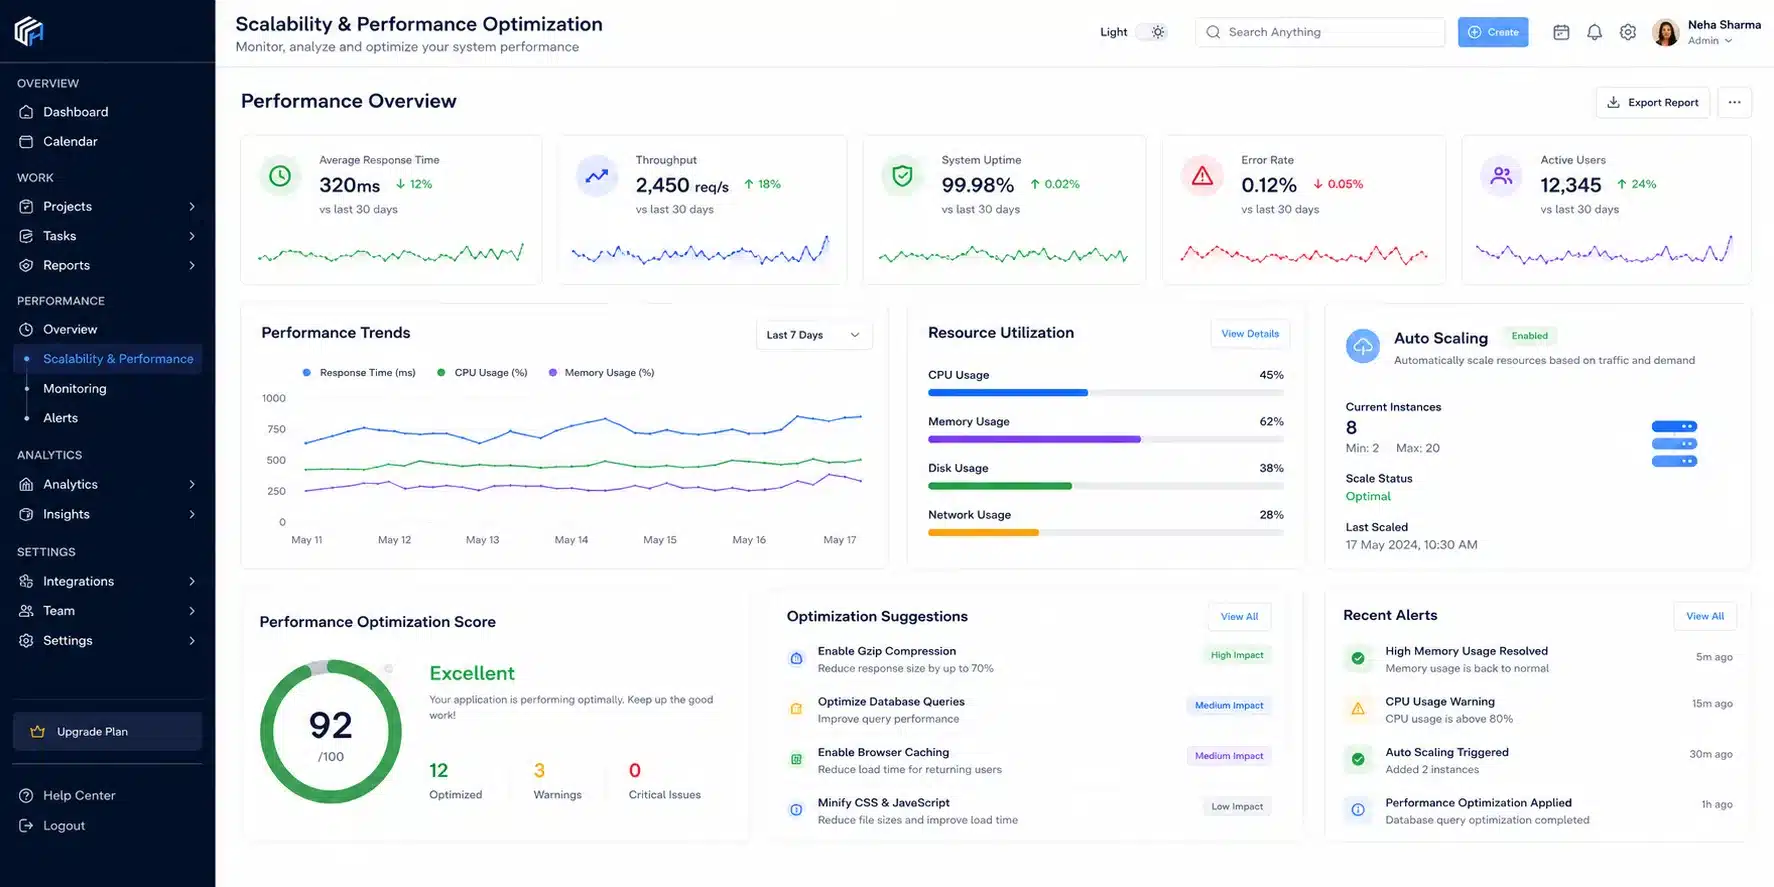Click the warning triangle in Error Rate card
Image resolution: width=1774 pixels, height=887 pixels.
[1202, 176]
